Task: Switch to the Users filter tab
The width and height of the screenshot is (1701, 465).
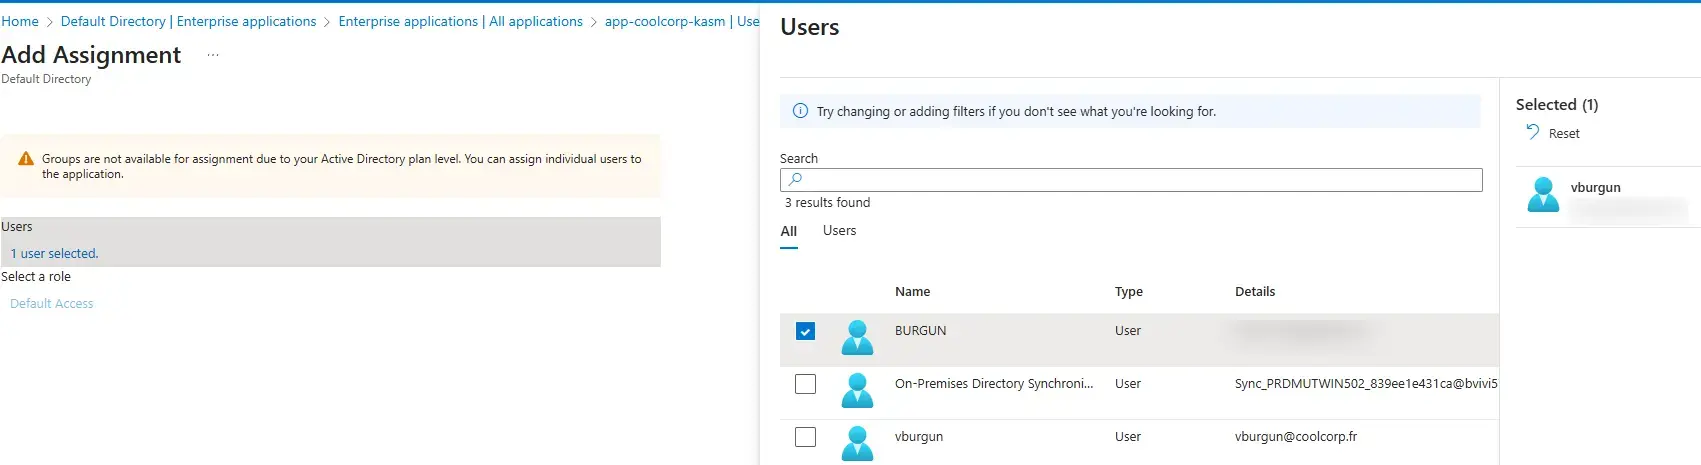Action: click(839, 231)
